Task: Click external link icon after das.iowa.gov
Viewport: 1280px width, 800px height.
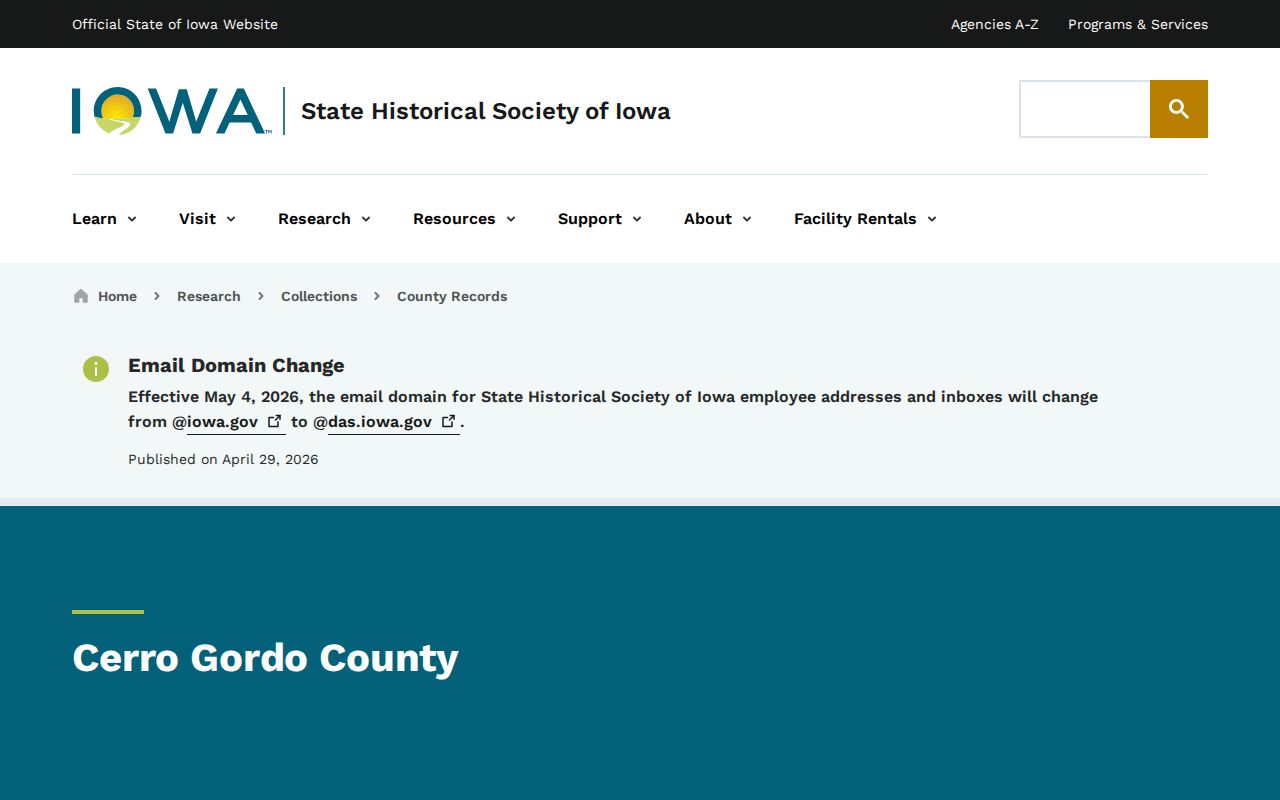Action: 449,421
